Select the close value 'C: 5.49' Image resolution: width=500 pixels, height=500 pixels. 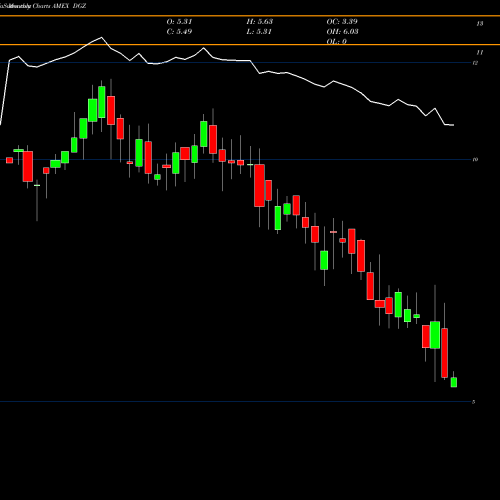[x=179, y=32]
